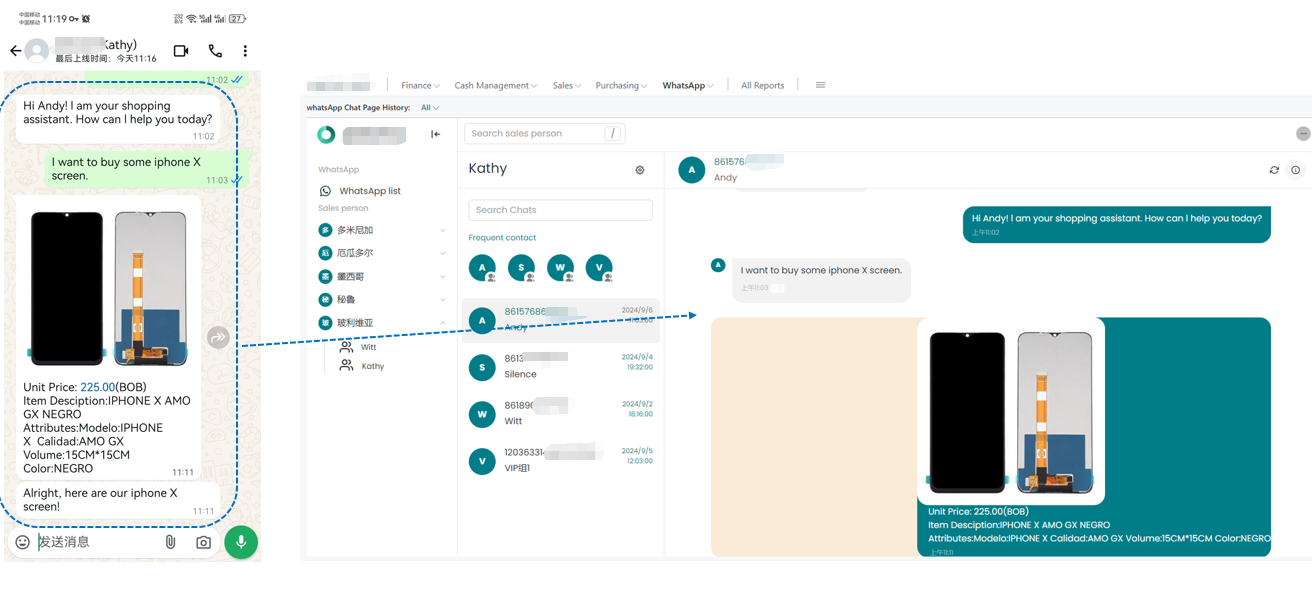Open the Chat Page History All dropdown

430,108
